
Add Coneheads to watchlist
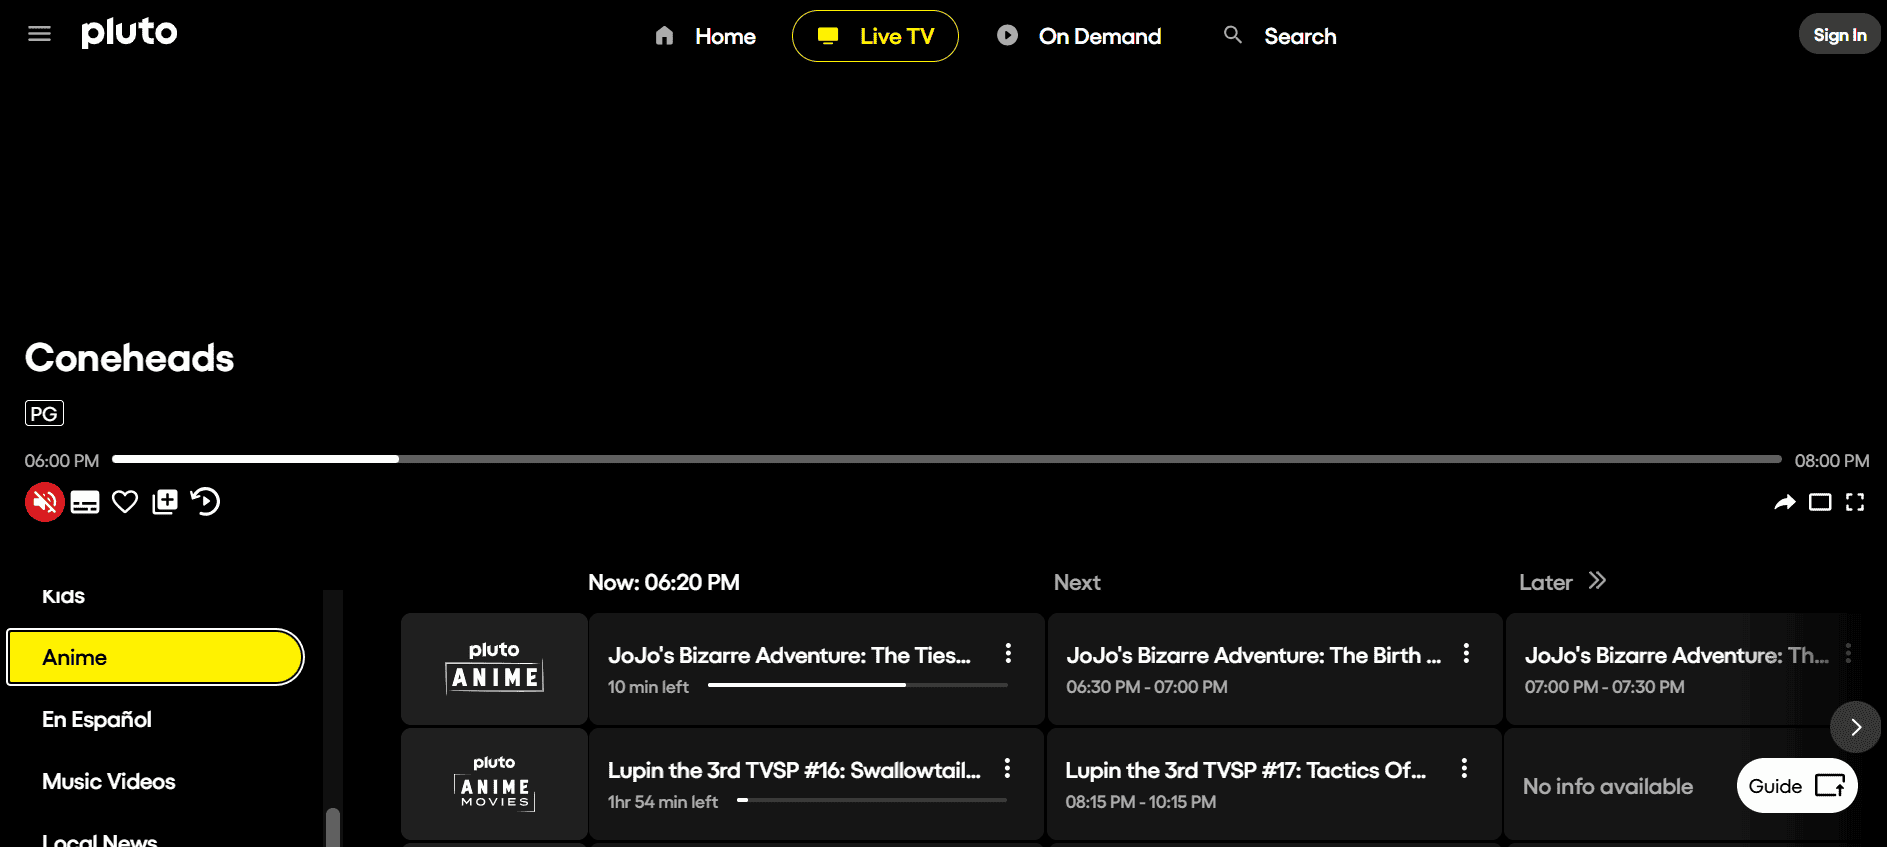pyautogui.click(x=165, y=502)
